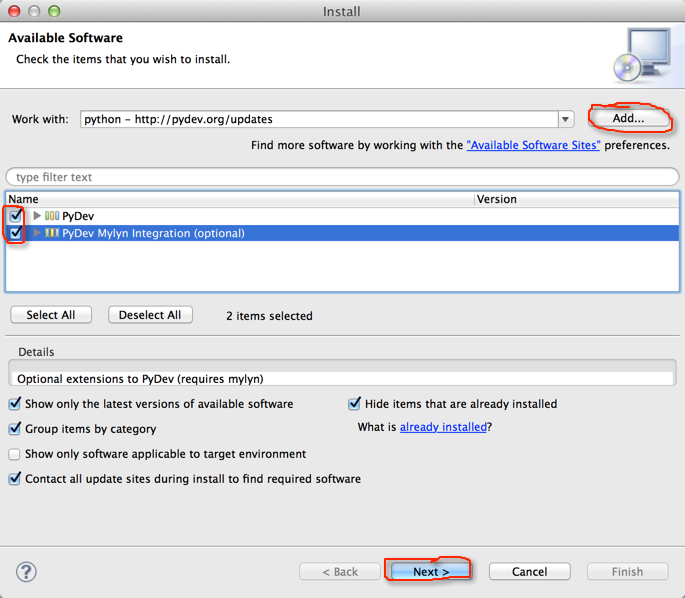This screenshot has height=598, width=685.
Task: Enable Show only software applicable to target environment
Action: click(x=14, y=454)
